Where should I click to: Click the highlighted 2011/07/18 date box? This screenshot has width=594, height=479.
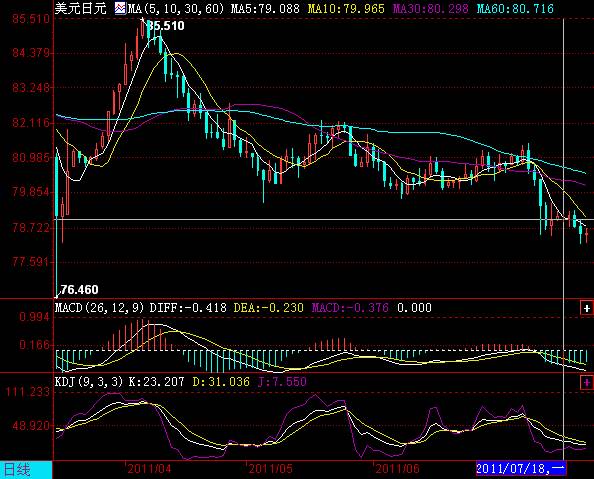[x=521, y=468]
